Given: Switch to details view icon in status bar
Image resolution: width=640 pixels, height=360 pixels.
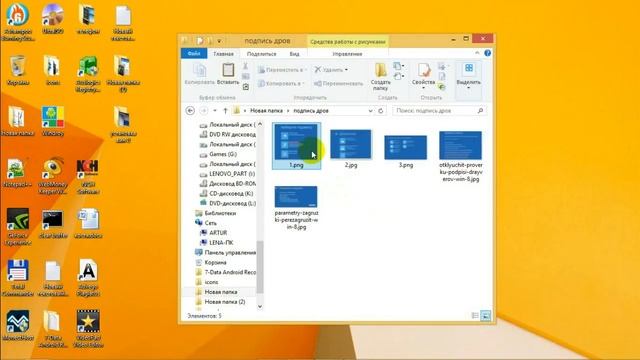Looking at the screenshot, I should pyautogui.click(x=475, y=316).
